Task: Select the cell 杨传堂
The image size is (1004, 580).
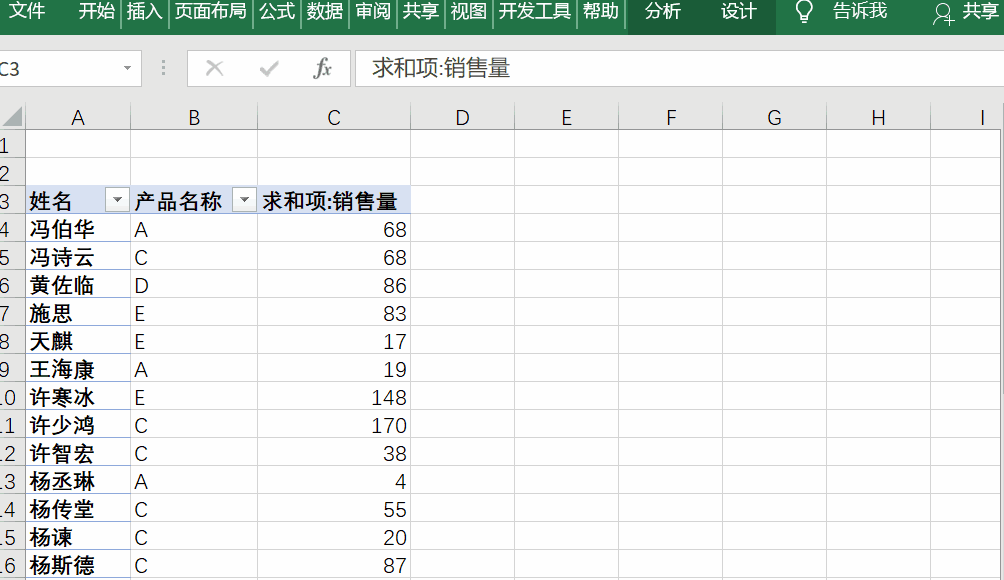Action: pos(77,509)
